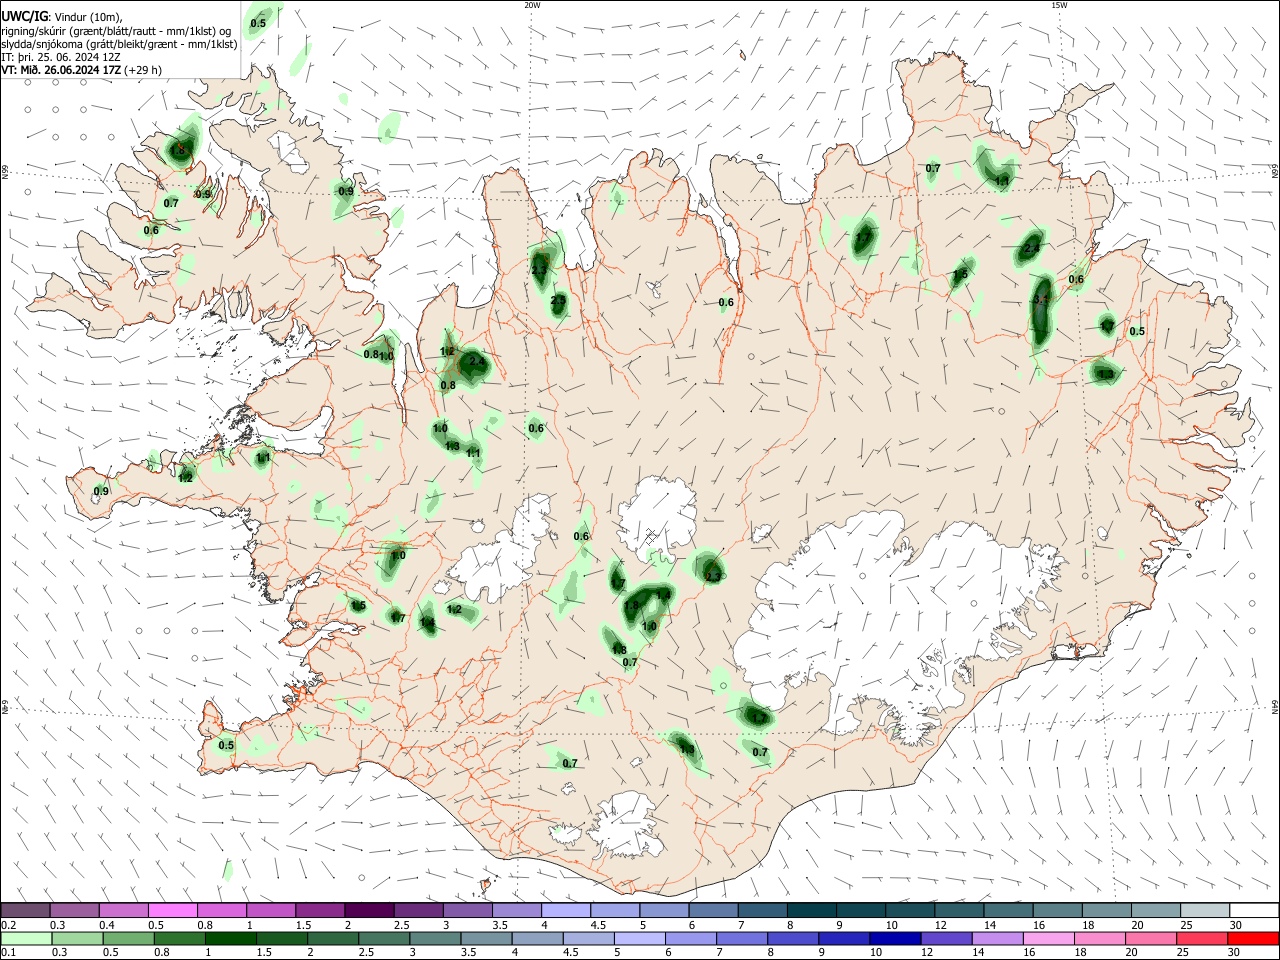This screenshot has width=1280, height=960.
Task: Click the 0.5–0.8 medium green rain swatch
Action: pyautogui.click(x=128, y=939)
